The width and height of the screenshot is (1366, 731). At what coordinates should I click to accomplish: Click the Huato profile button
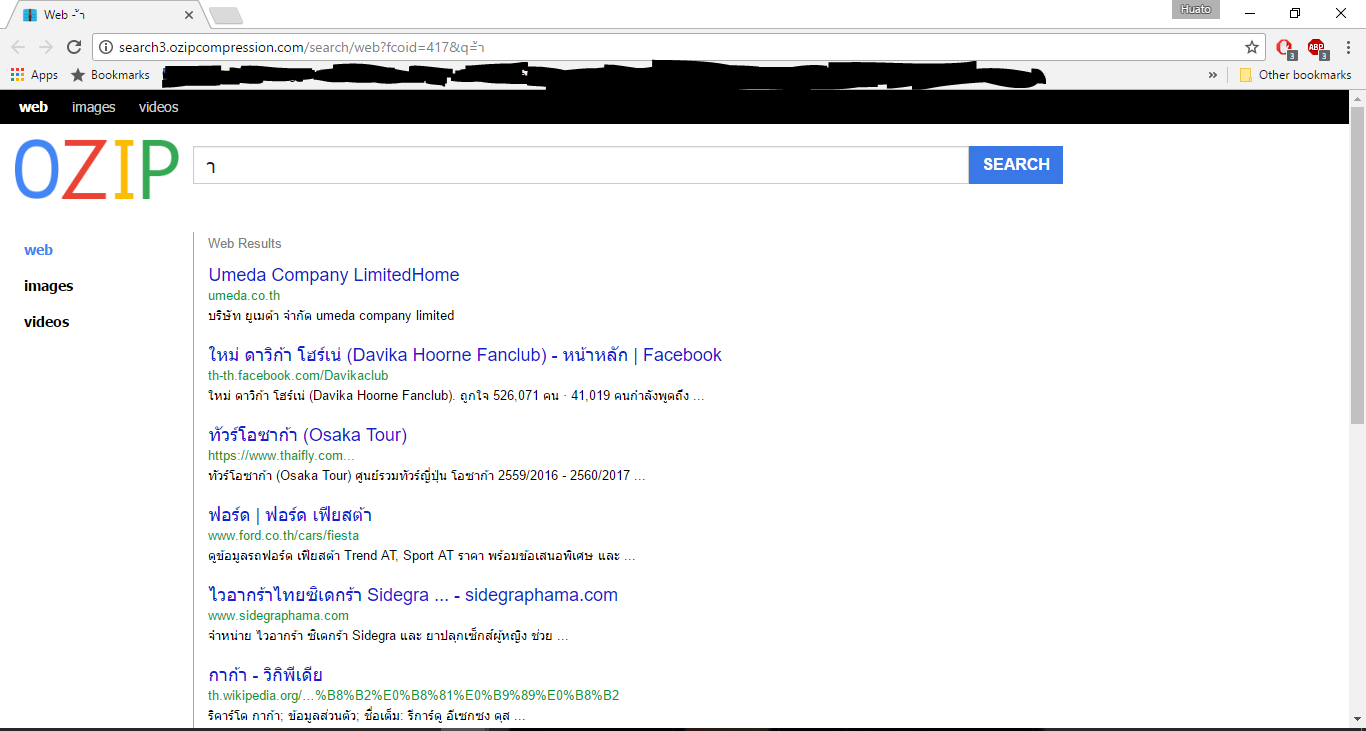(1196, 10)
